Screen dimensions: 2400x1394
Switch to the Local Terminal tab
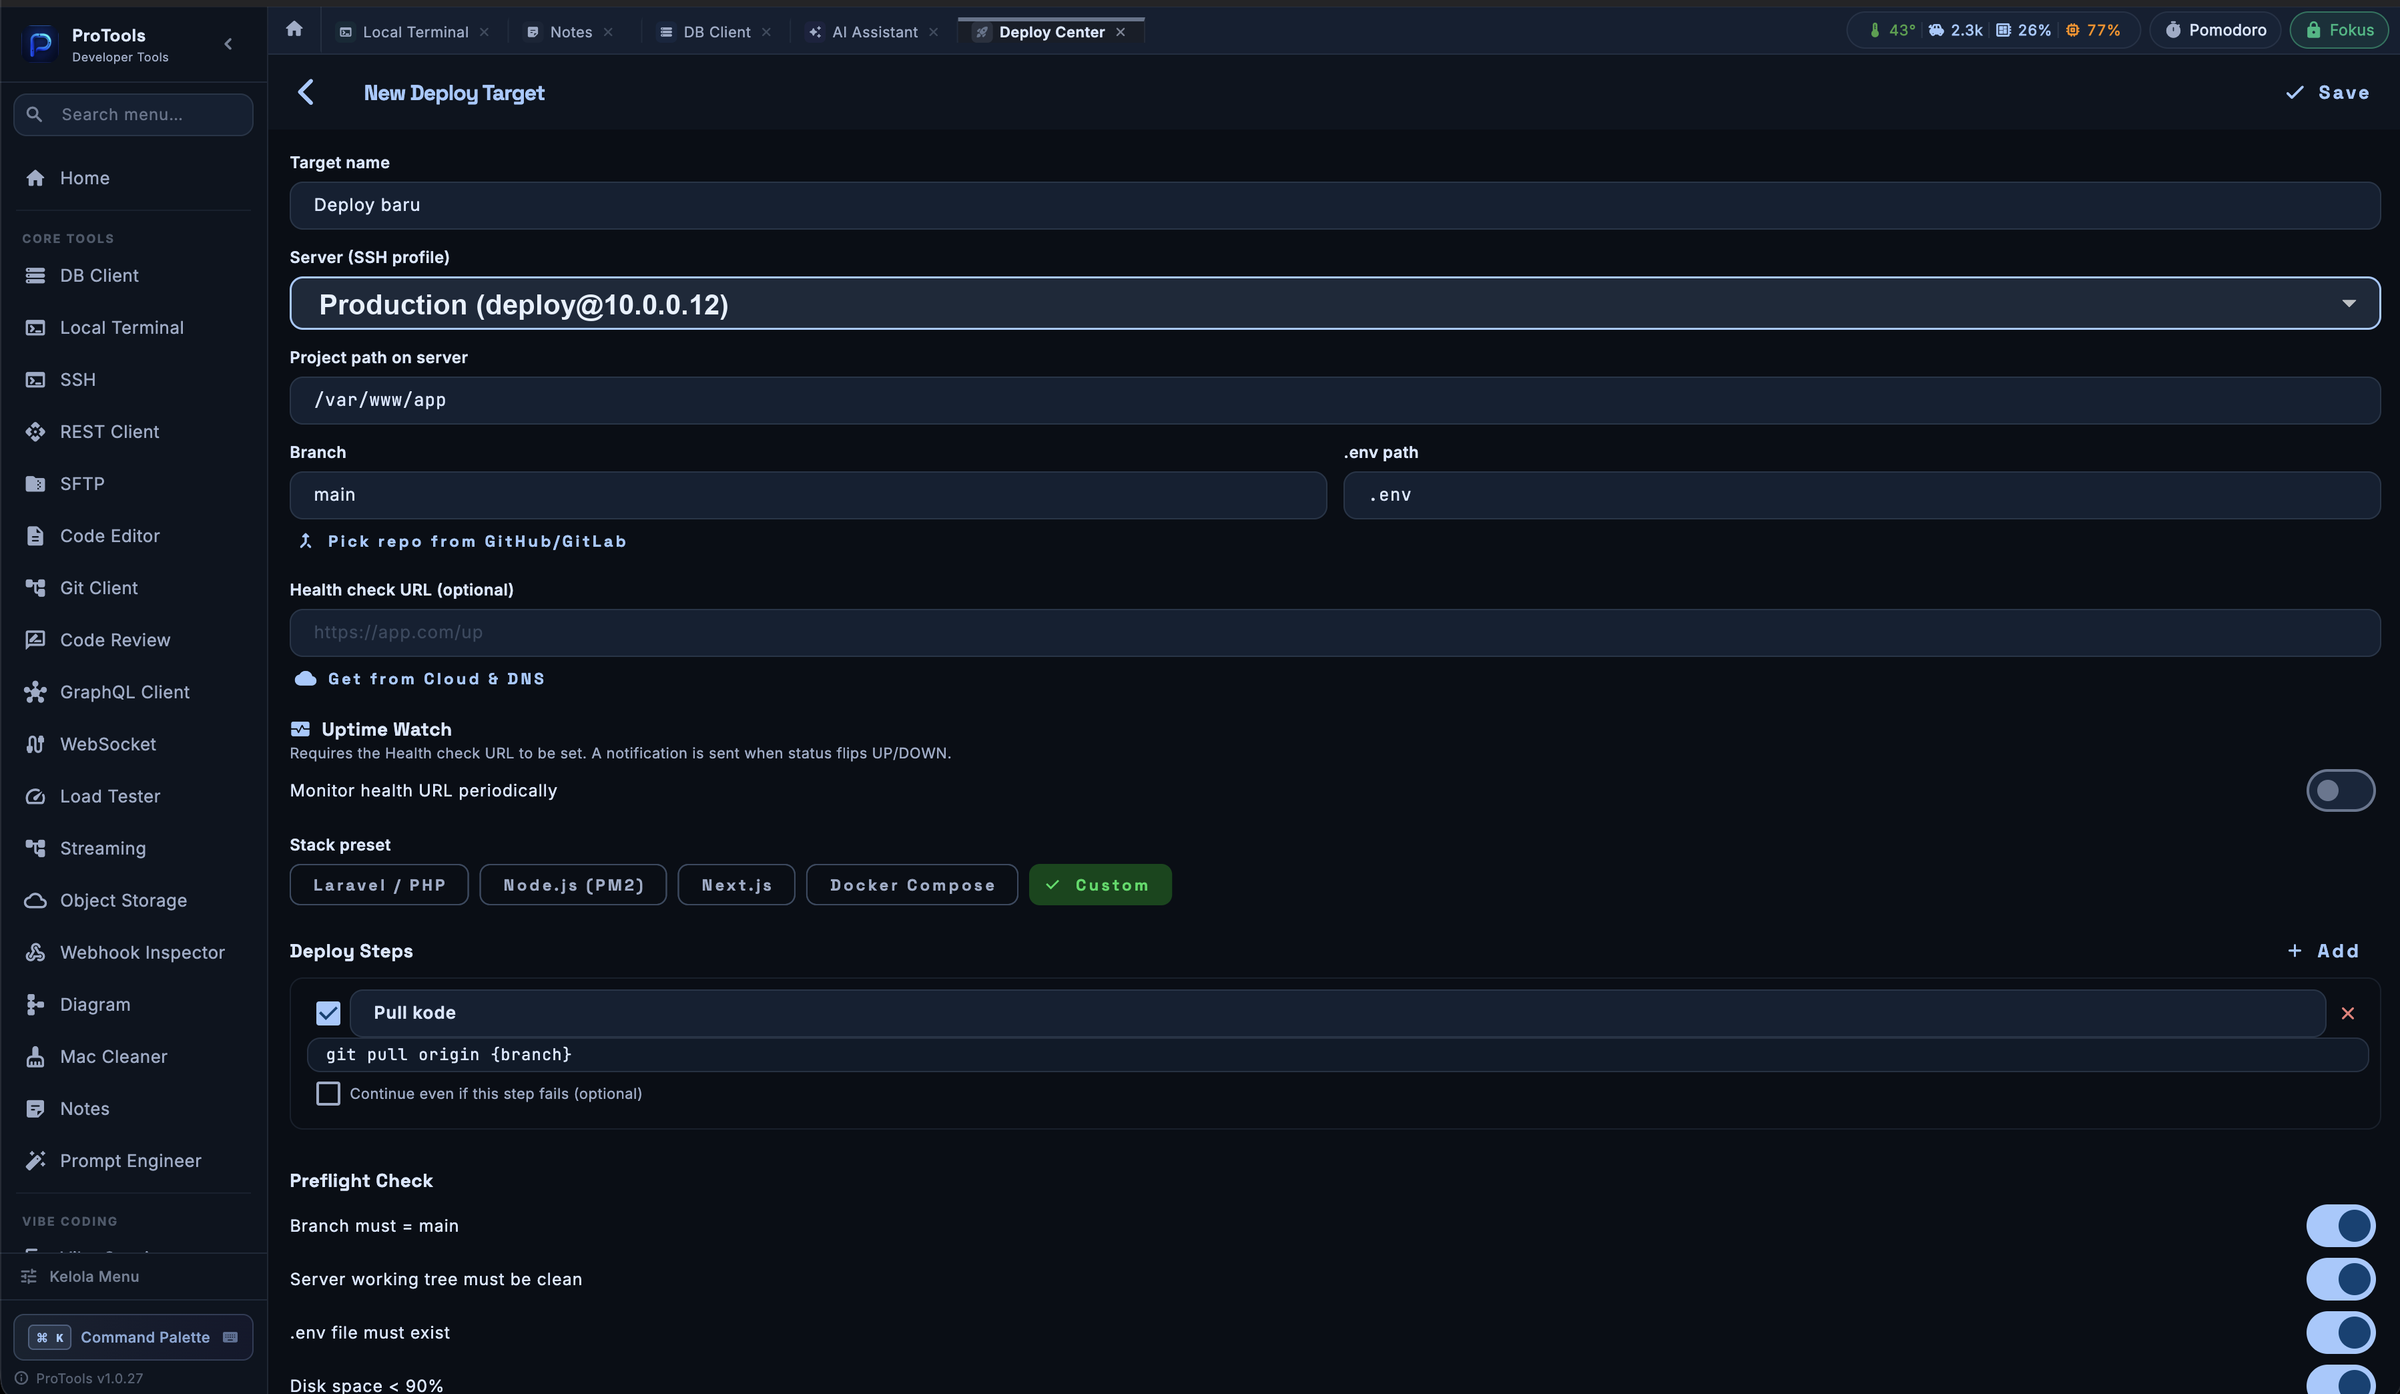(x=415, y=32)
